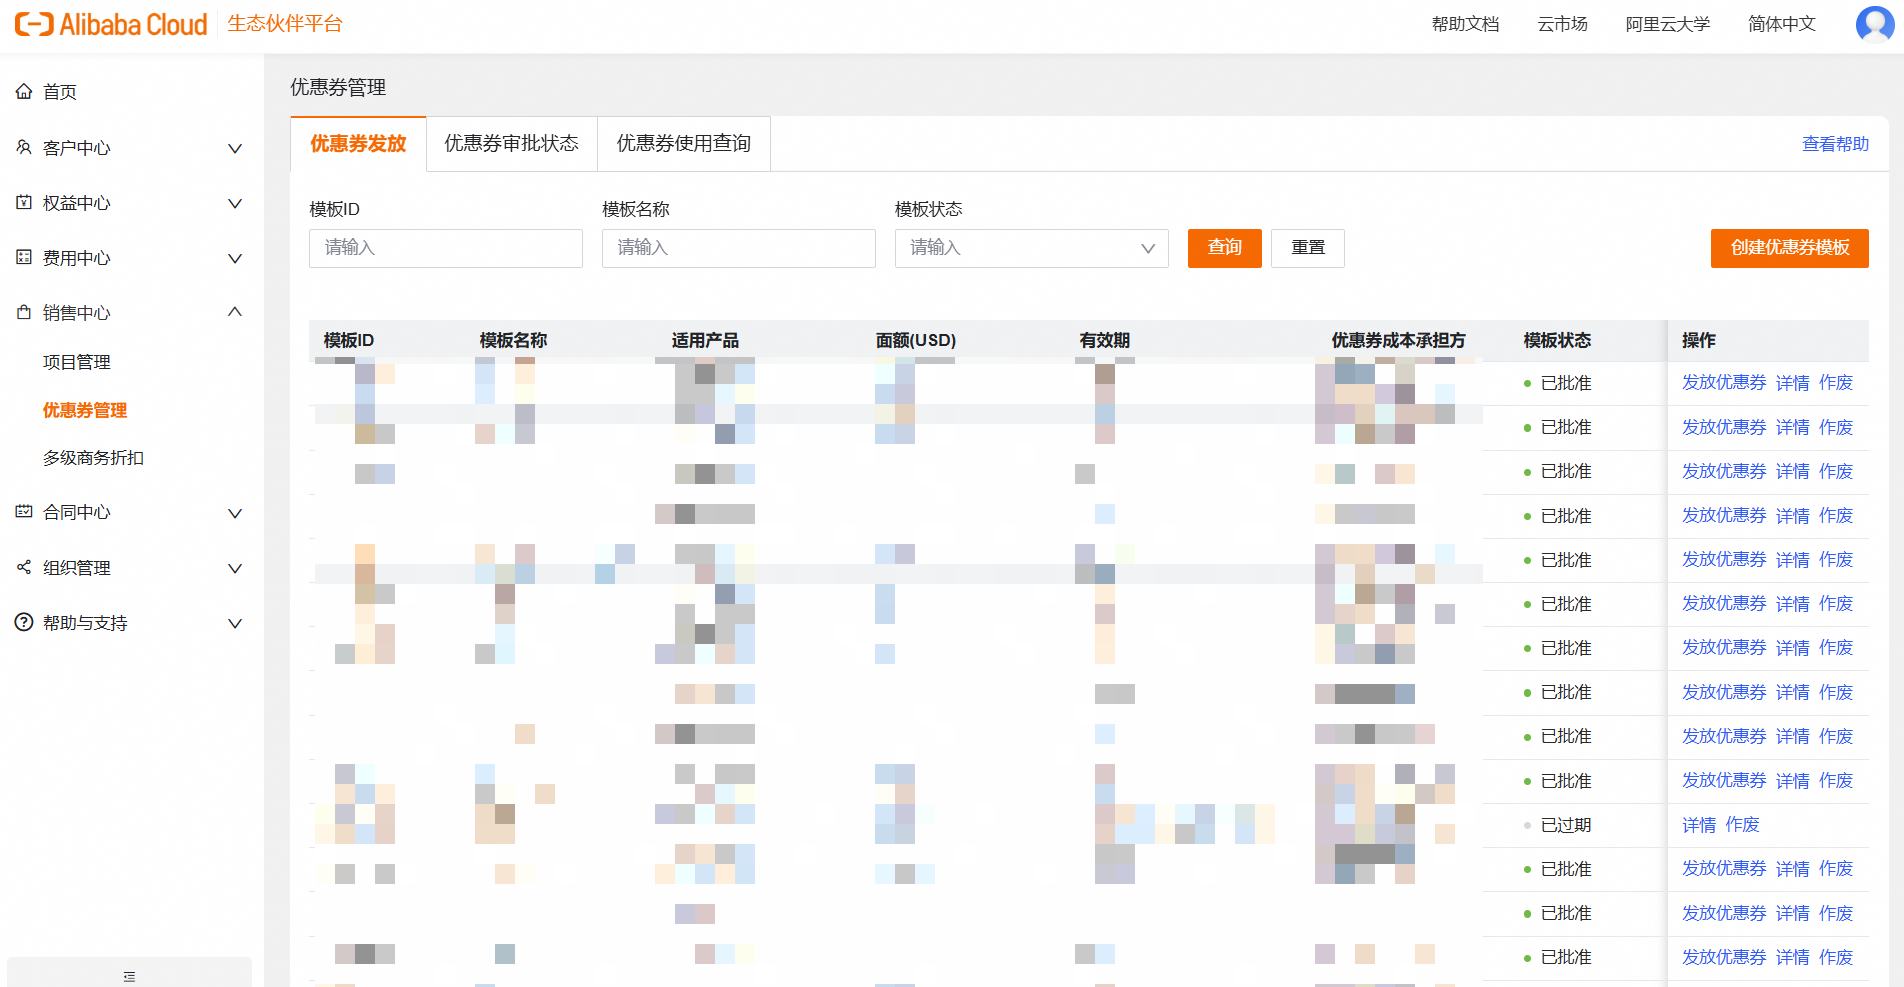1904x987 pixels.
Task: Expand the 帮助与支持 chevron
Action: (x=235, y=623)
